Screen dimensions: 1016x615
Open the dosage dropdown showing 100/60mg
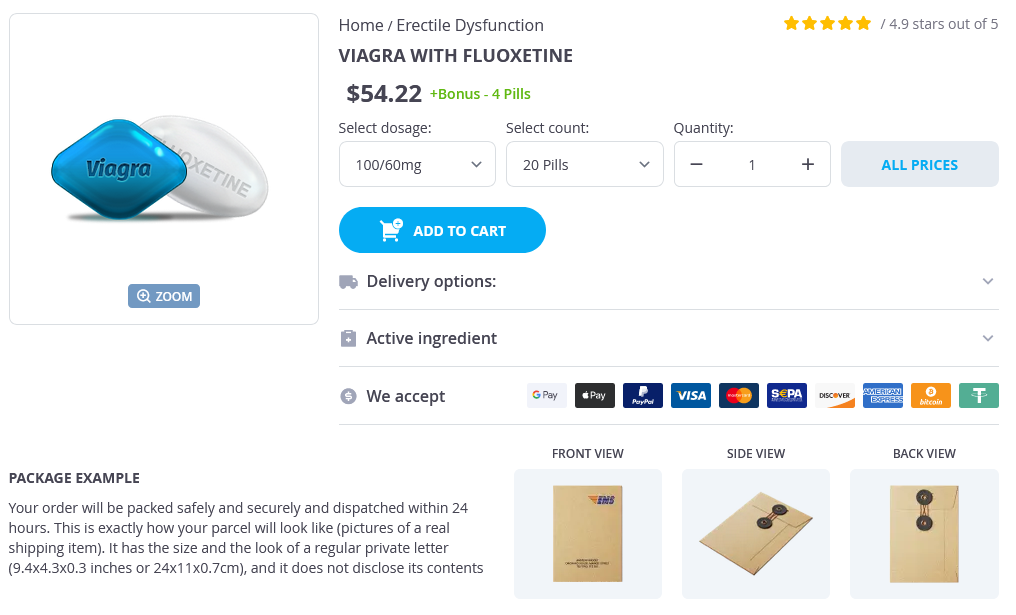tap(417, 165)
